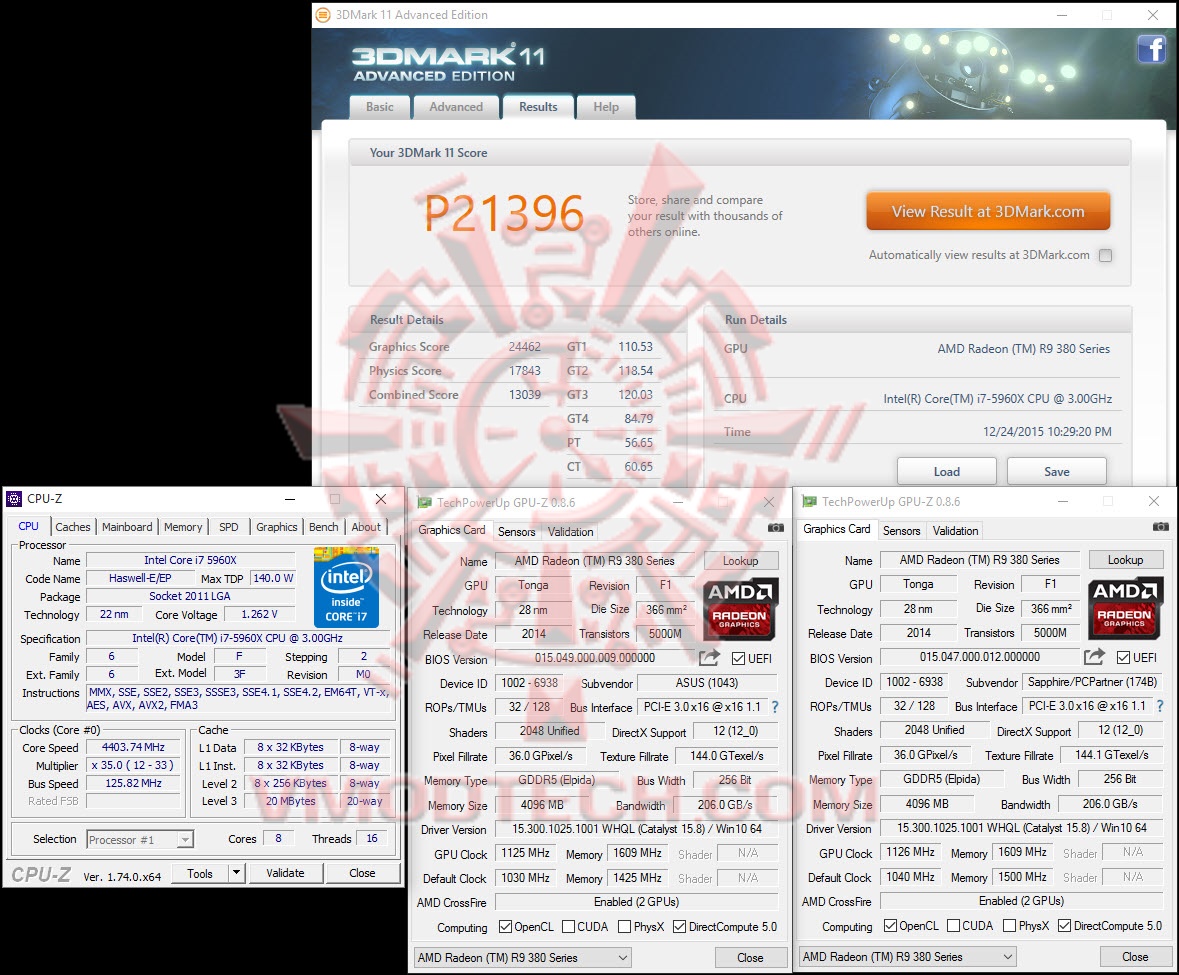Click the left GPU-Z title bar icon
This screenshot has height=975, width=1179.
tap(425, 502)
